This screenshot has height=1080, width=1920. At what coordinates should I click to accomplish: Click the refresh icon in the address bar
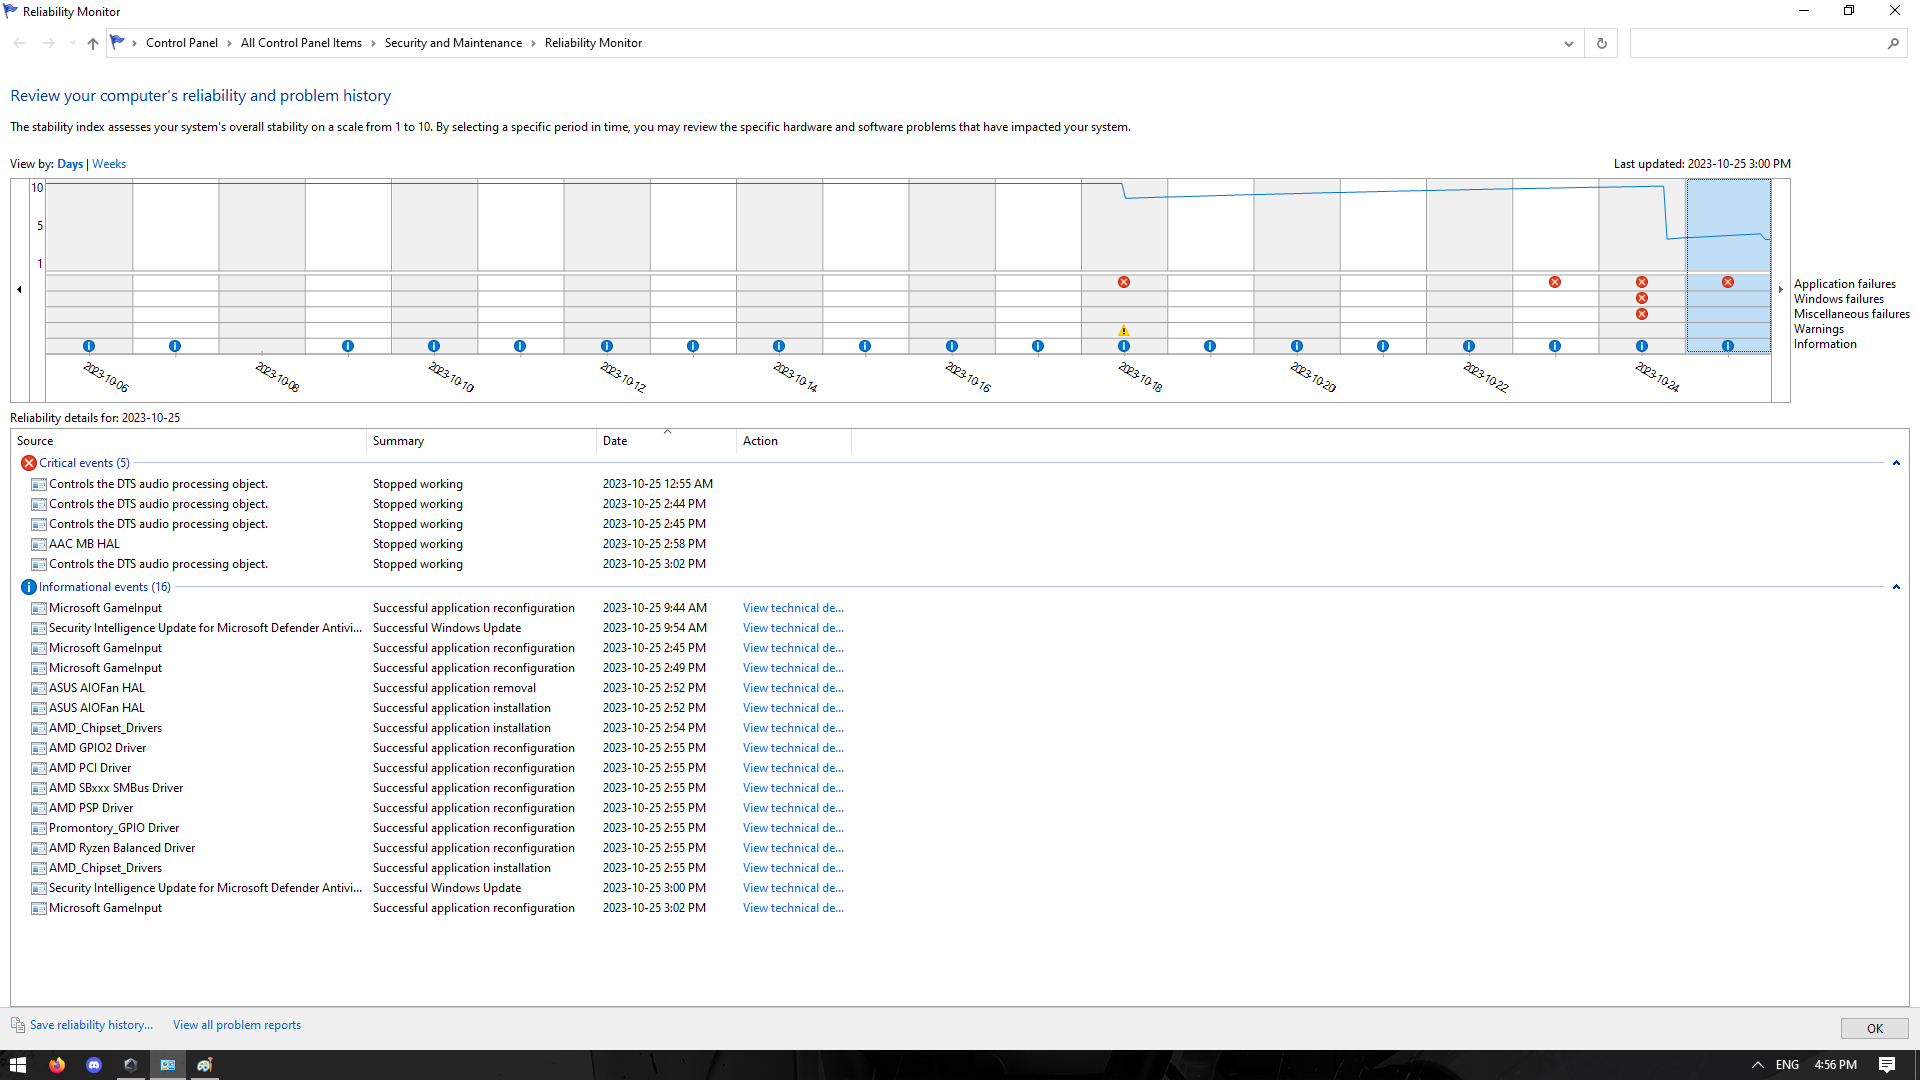tap(1601, 43)
